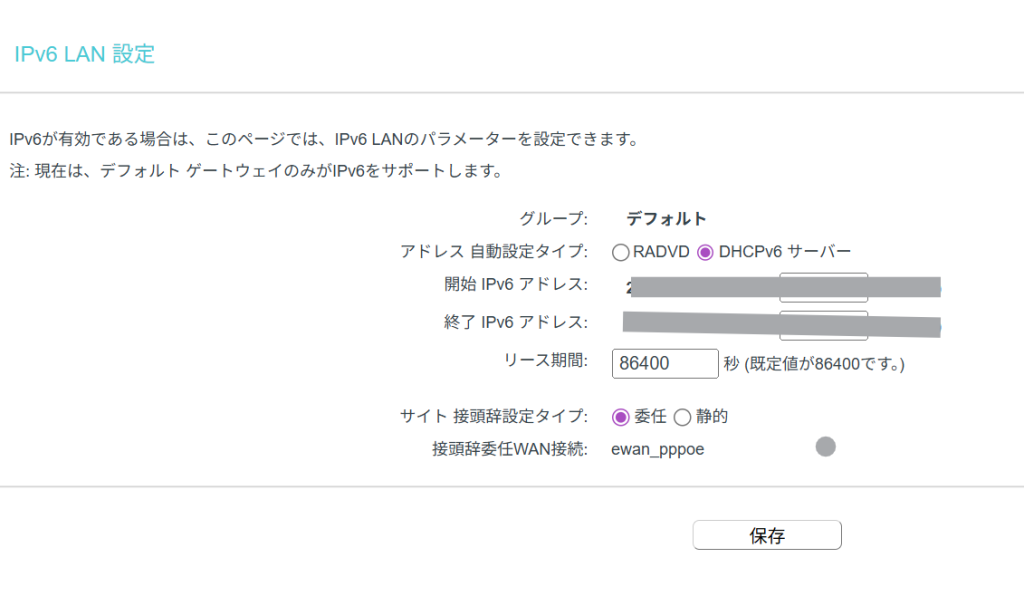The image size is (1024, 596).
Task: Click the 既定値が86400です hint text
Action: click(813, 365)
